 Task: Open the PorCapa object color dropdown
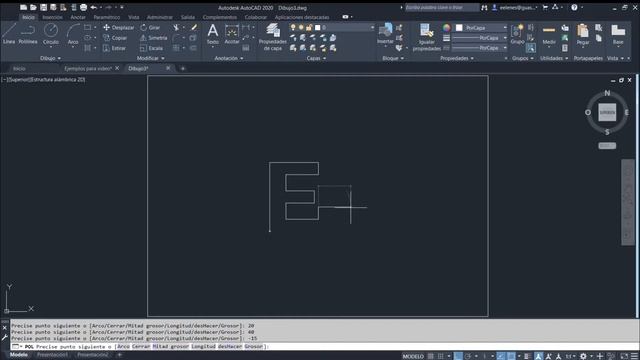coord(481,27)
